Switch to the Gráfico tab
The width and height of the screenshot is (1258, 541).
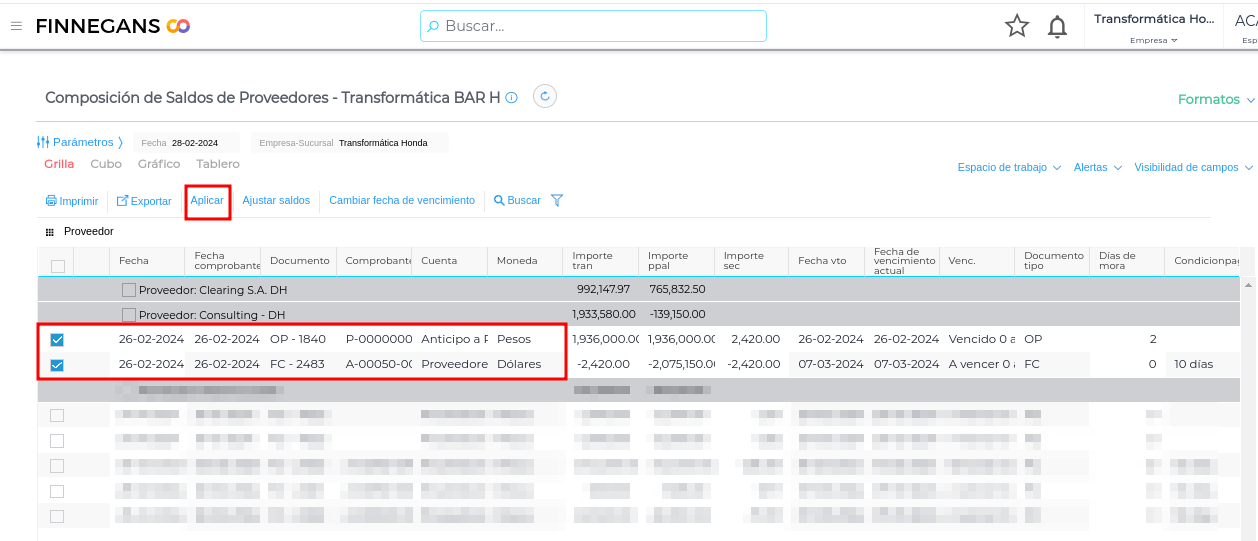(x=159, y=164)
